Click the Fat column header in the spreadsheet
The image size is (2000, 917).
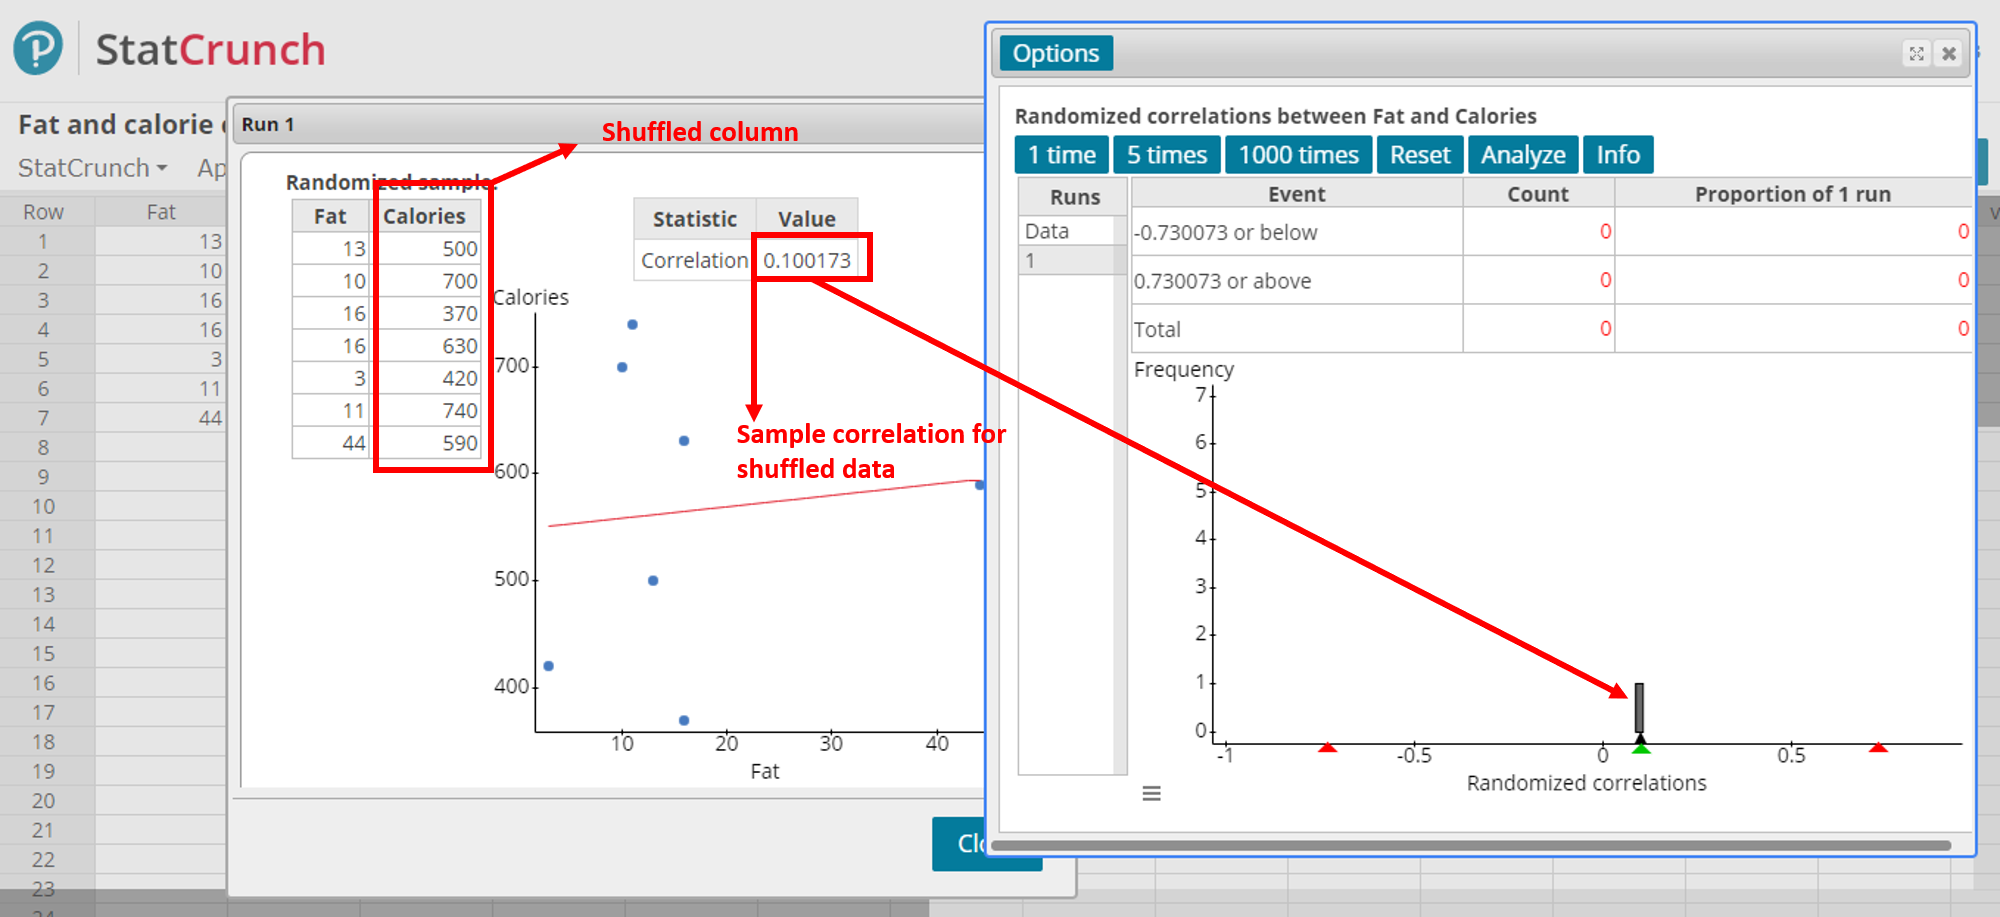[161, 211]
